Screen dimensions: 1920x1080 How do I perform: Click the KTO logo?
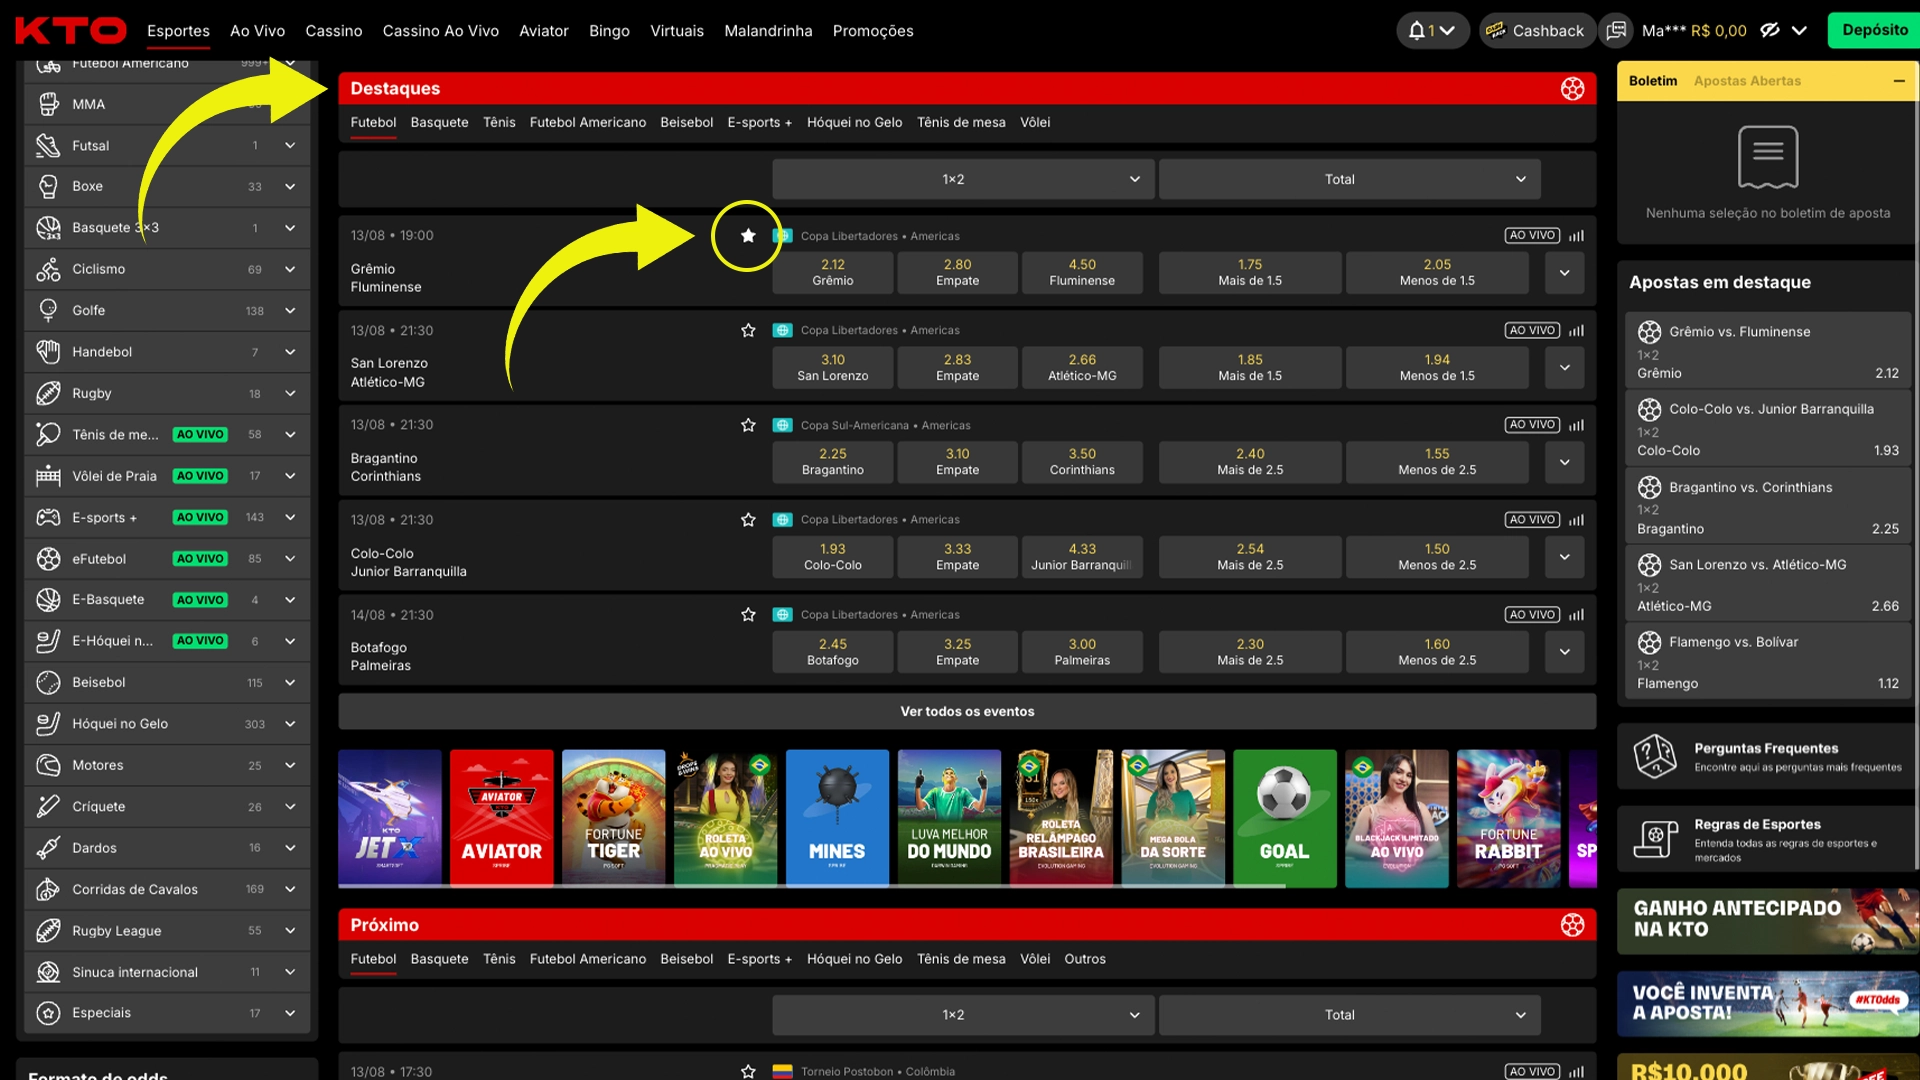click(x=70, y=31)
